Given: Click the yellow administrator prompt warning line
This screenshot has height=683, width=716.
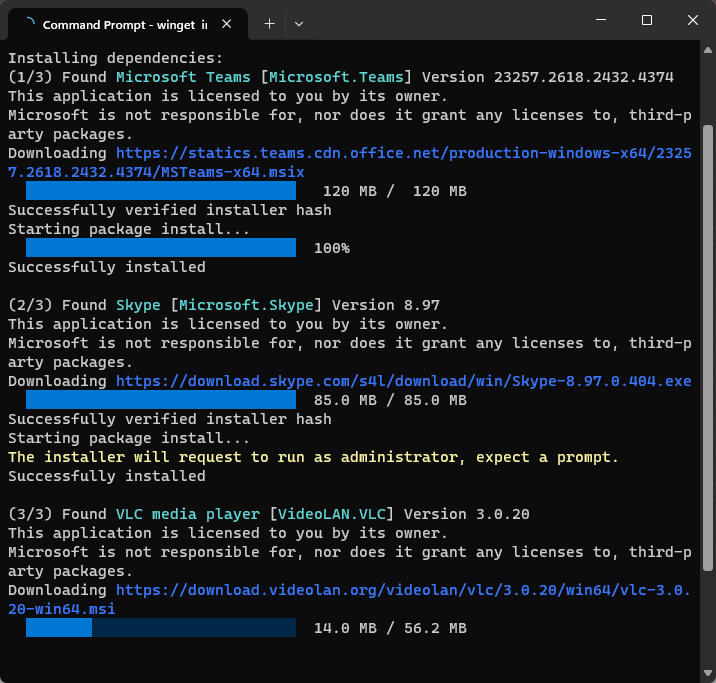Looking at the screenshot, I should click(x=313, y=457).
